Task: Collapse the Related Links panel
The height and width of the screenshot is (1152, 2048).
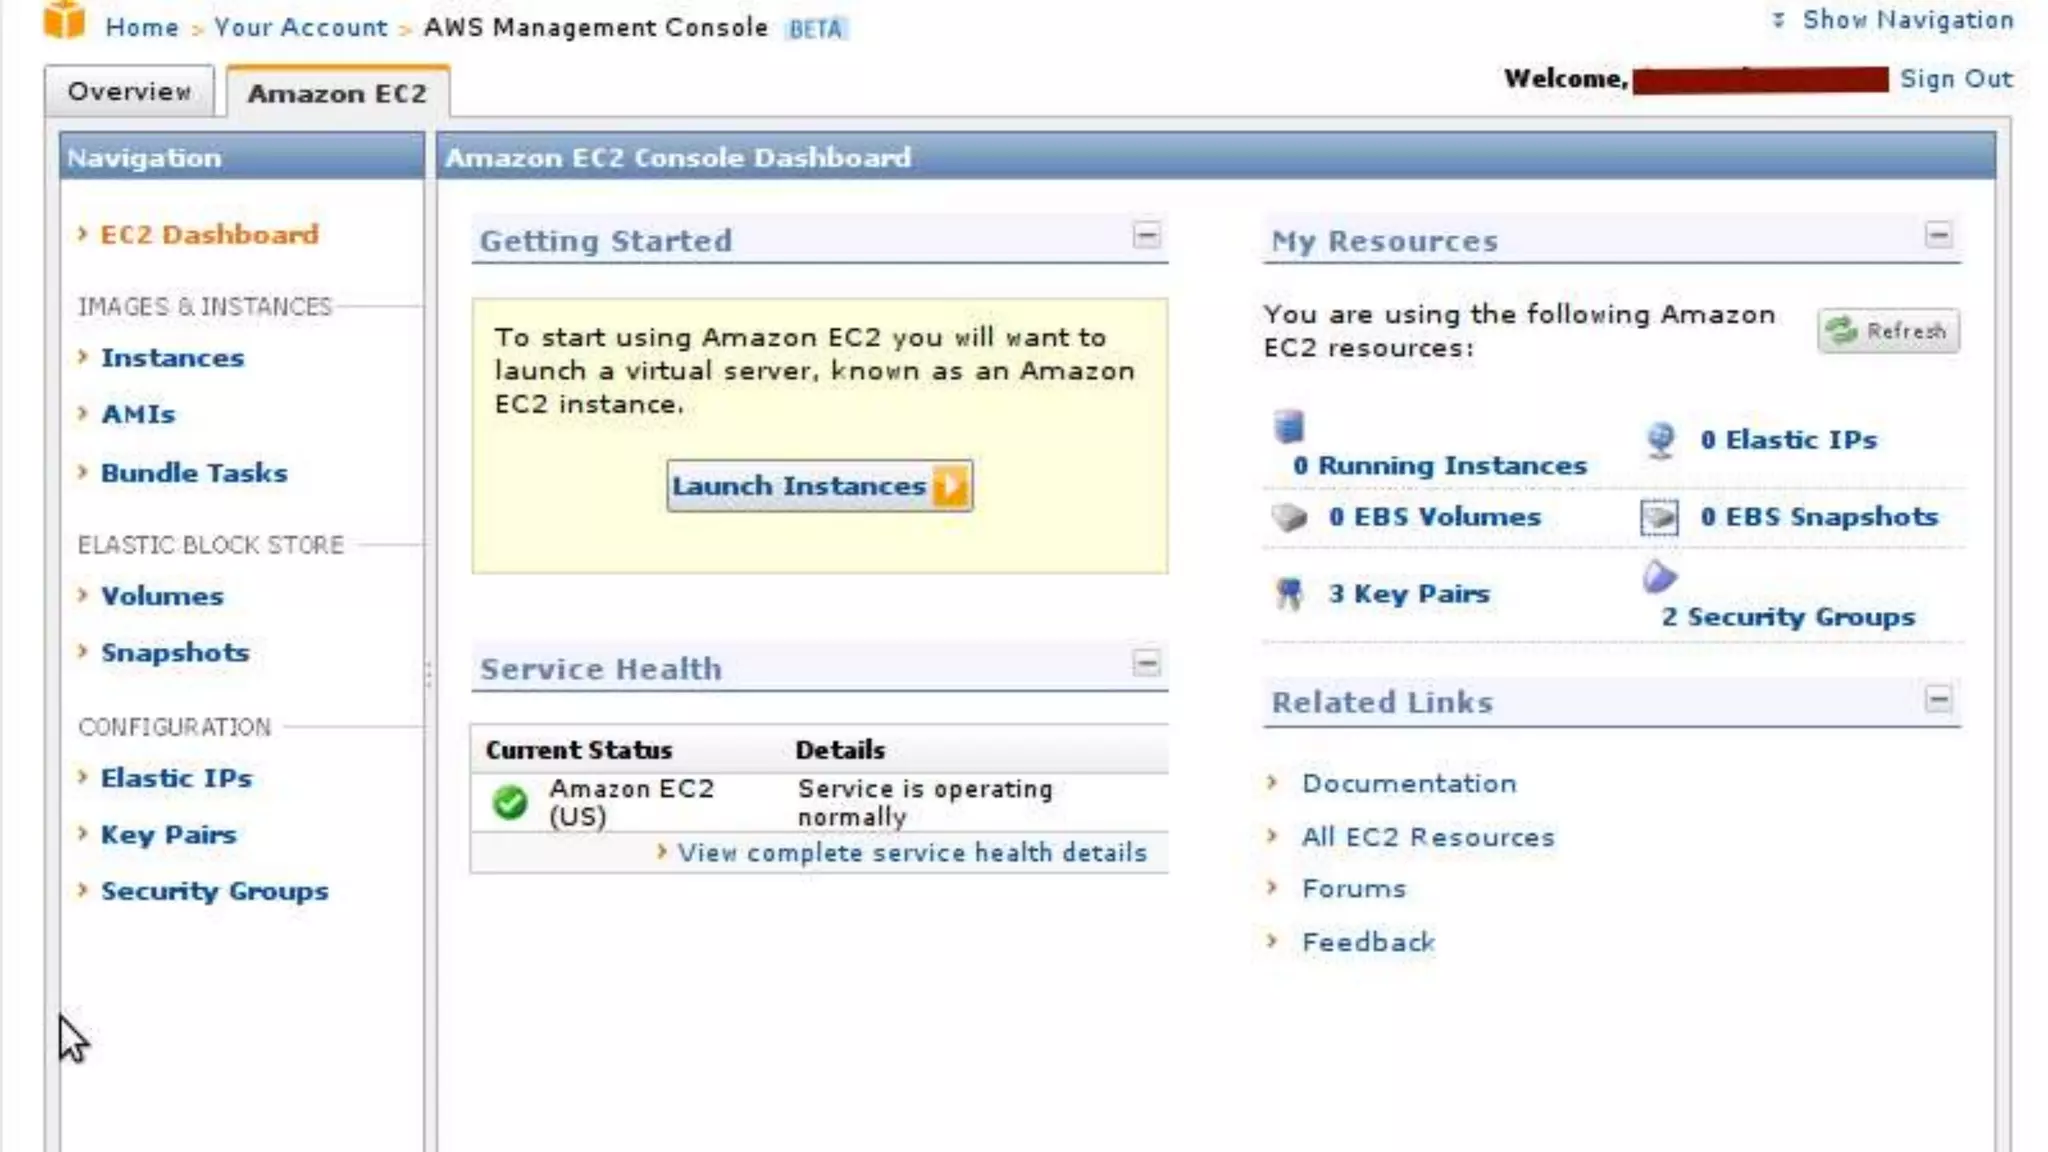Action: [1938, 698]
